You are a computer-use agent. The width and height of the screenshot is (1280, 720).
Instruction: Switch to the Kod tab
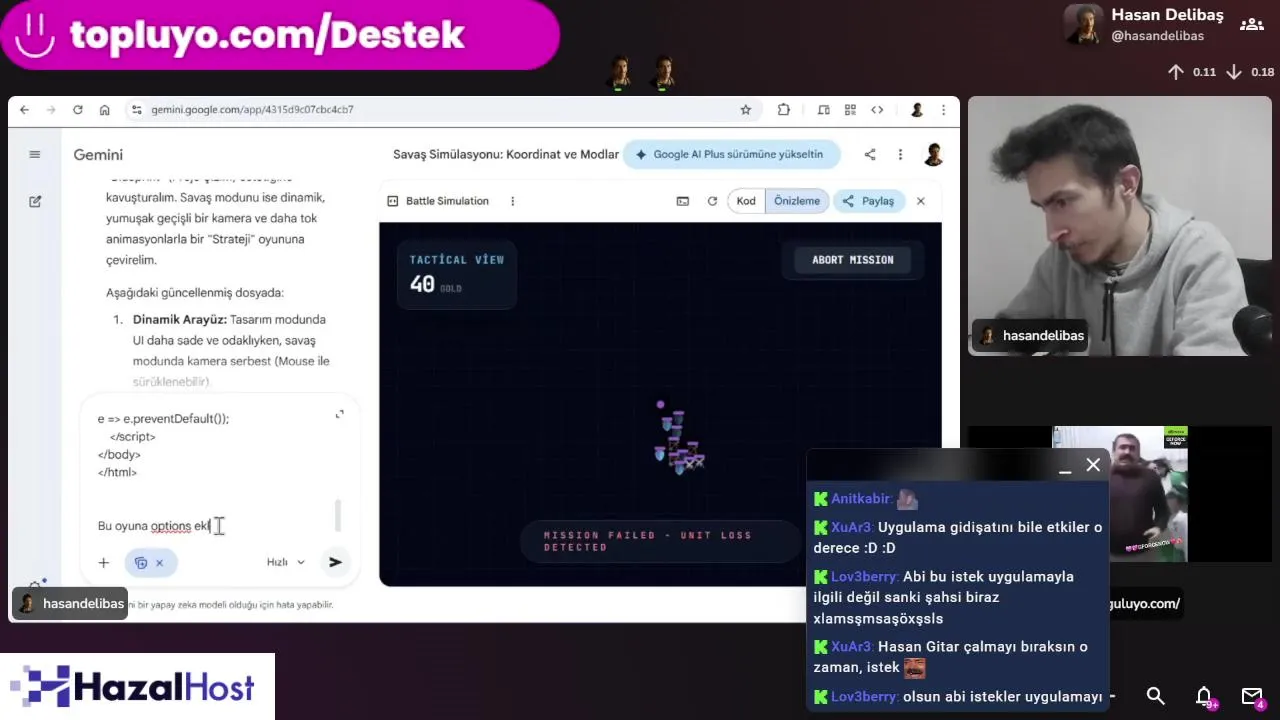click(x=746, y=201)
